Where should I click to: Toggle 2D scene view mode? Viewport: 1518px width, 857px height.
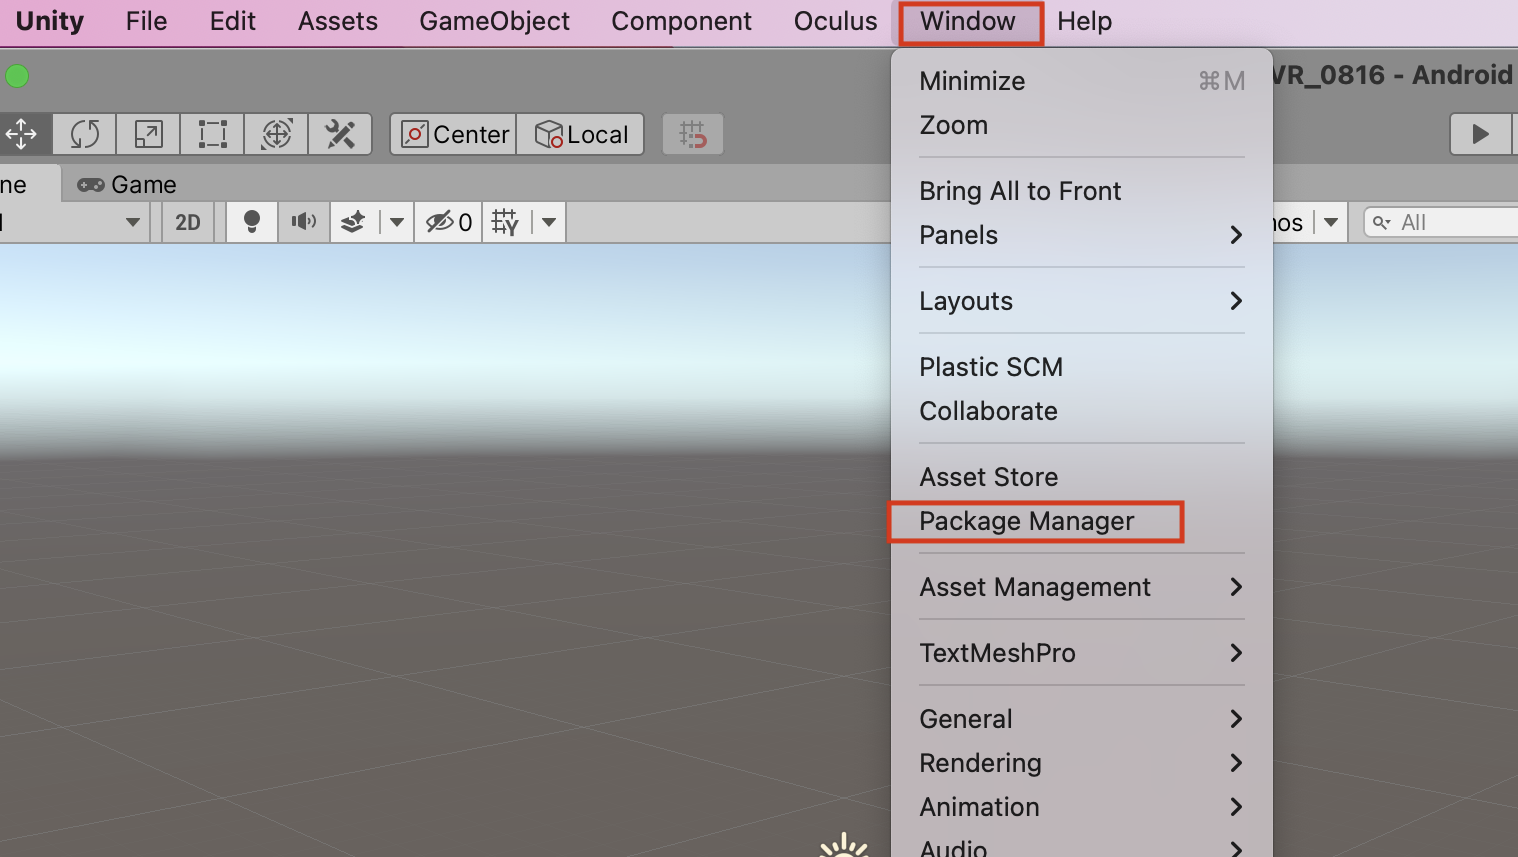click(x=188, y=222)
